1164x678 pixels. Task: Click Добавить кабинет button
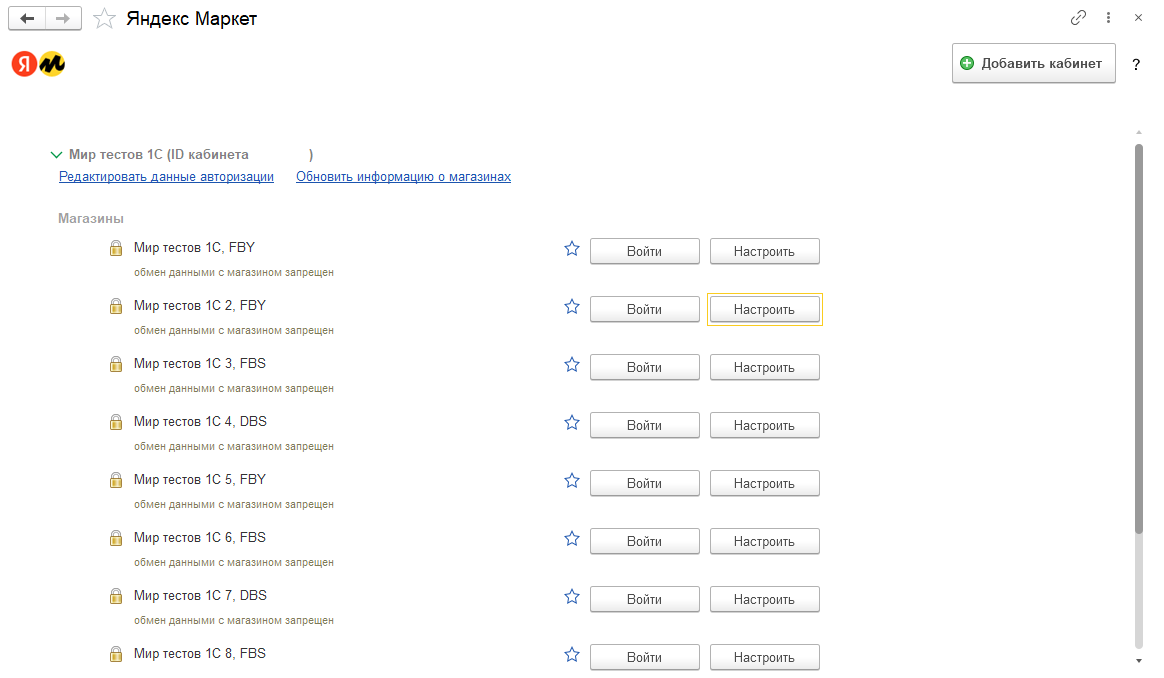1033,63
